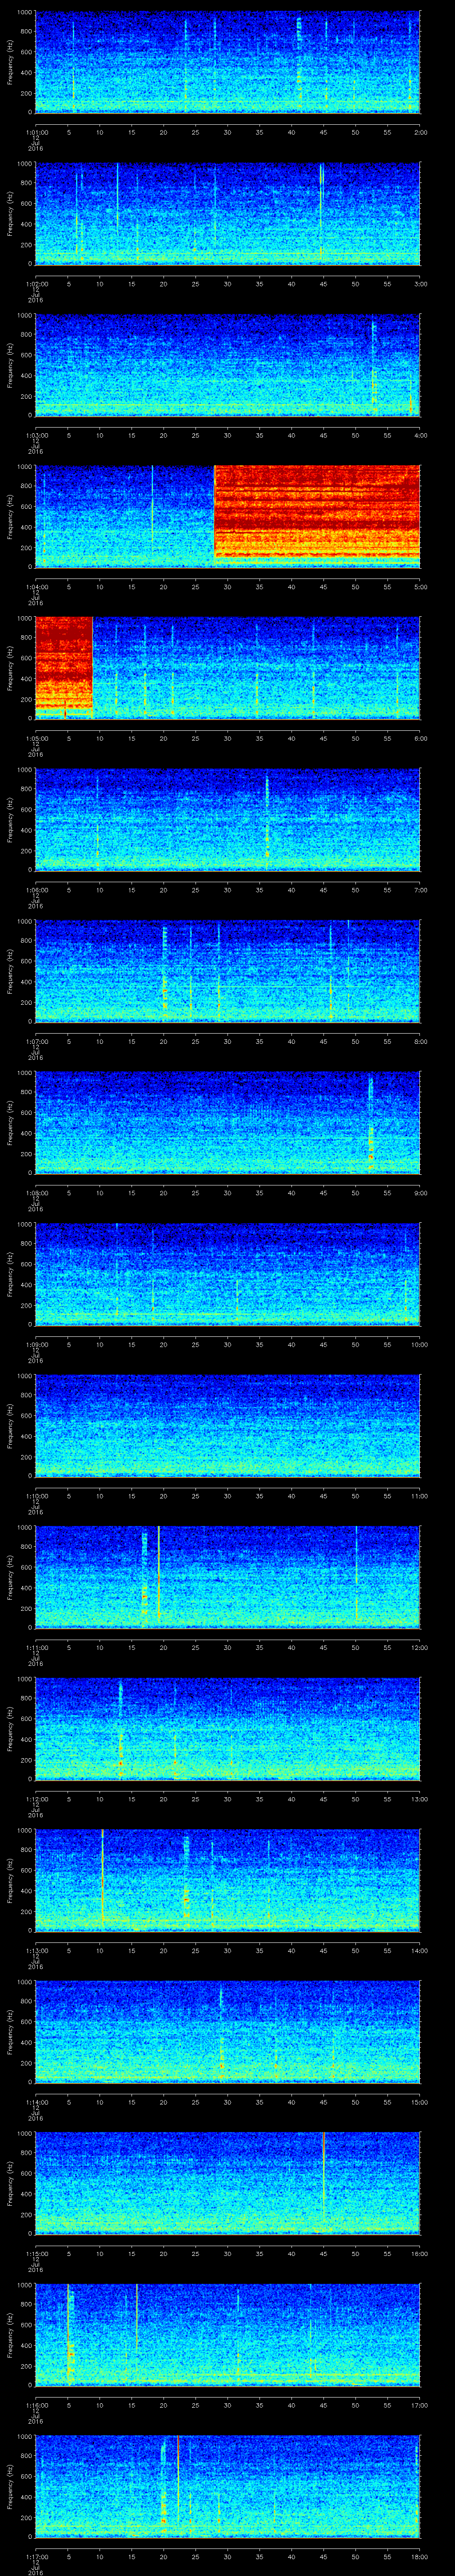Viewport: 455px width, 2576px height.
Task: Click the spectrogram panel starting at 1:09:00
Action: [x=227, y=1274]
